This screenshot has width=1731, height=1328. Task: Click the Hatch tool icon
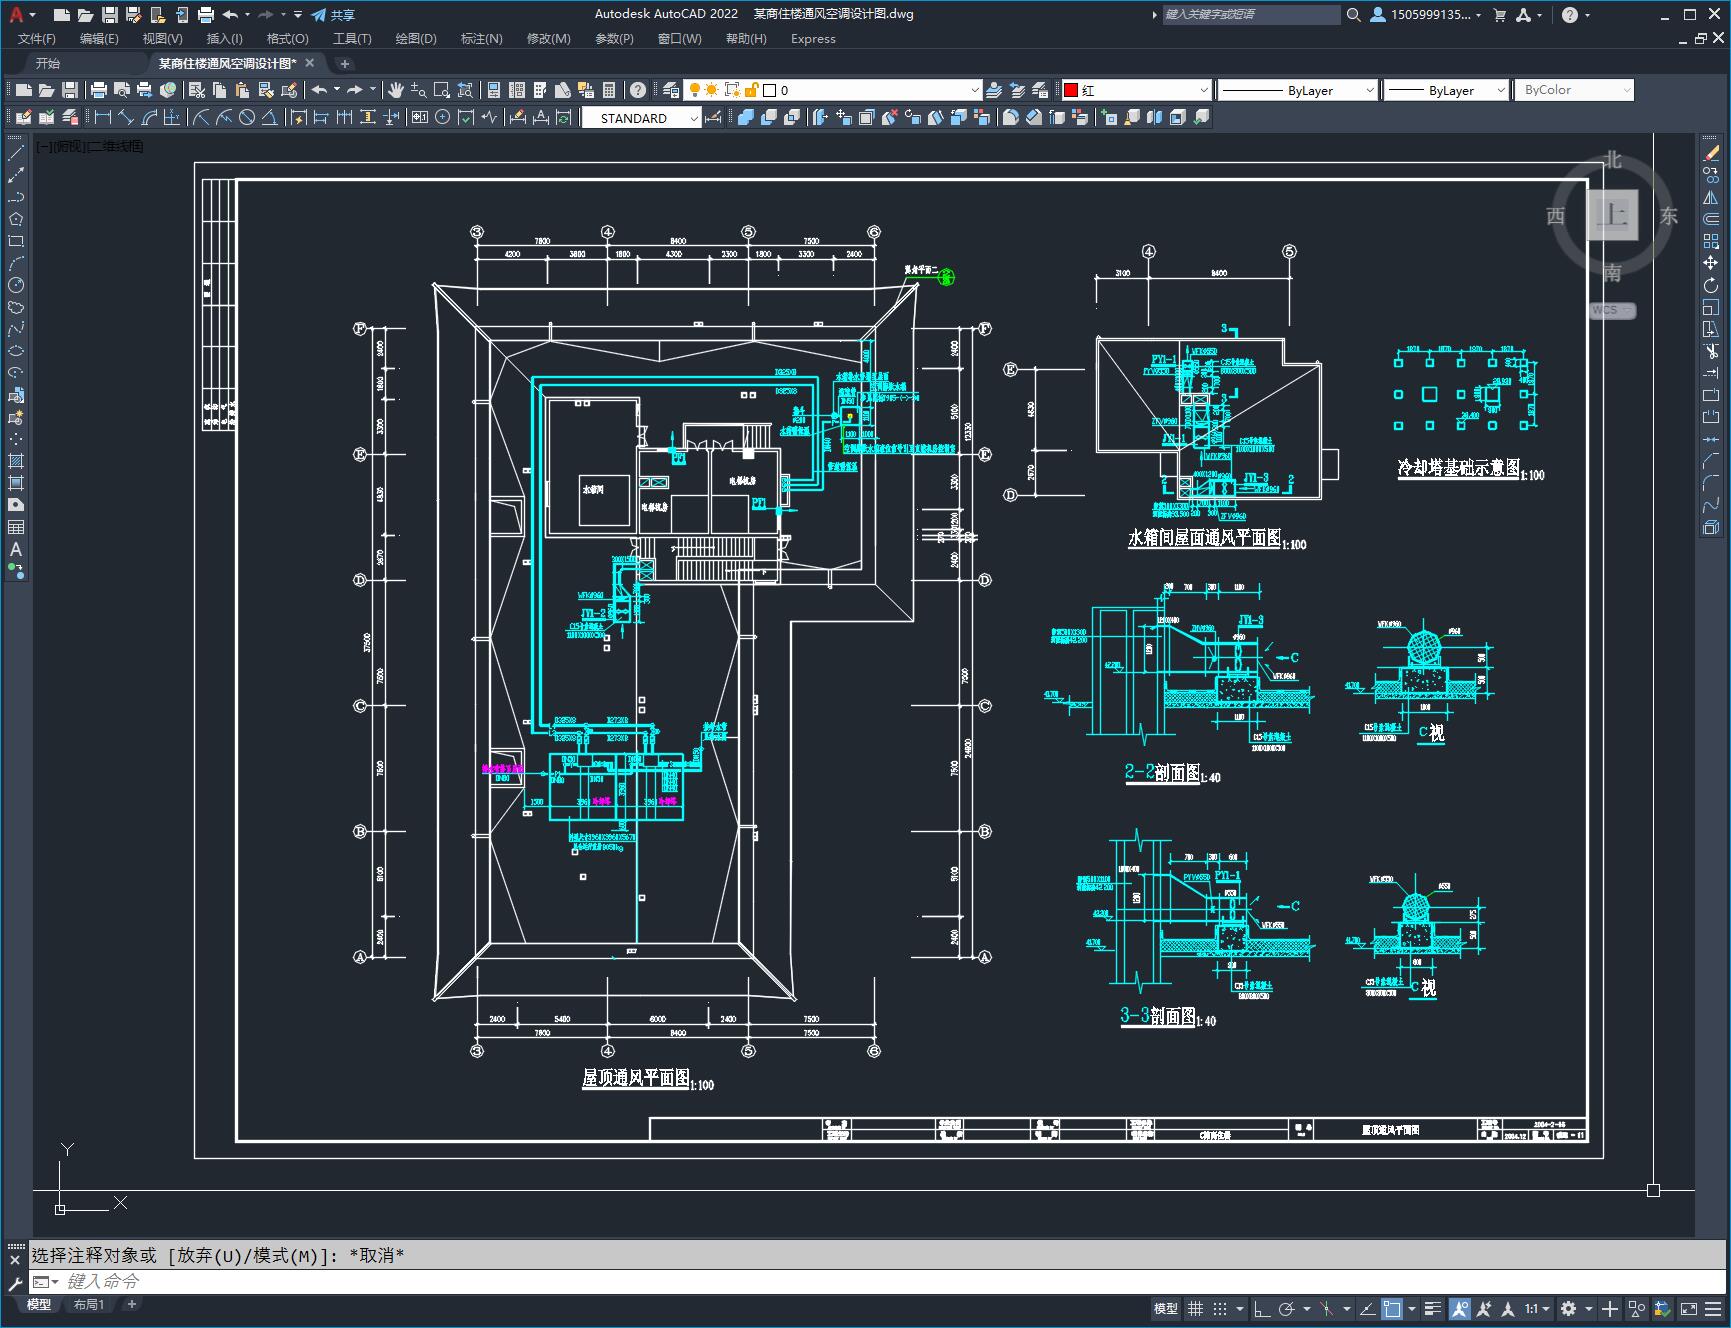tap(16, 461)
